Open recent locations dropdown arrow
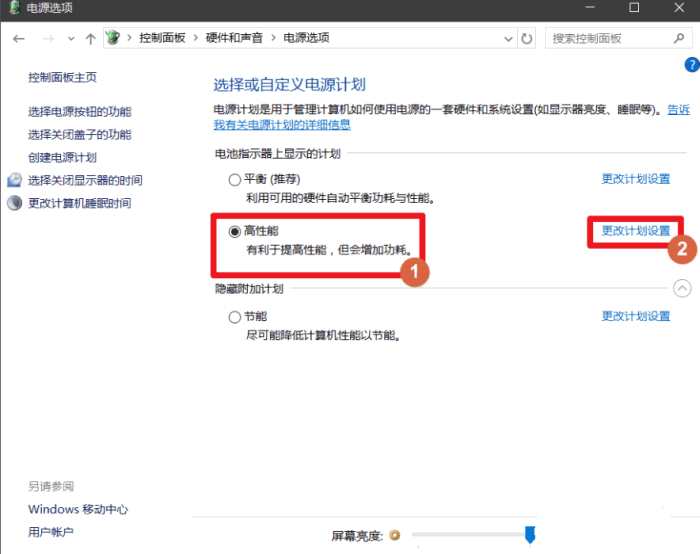 click(70, 38)
